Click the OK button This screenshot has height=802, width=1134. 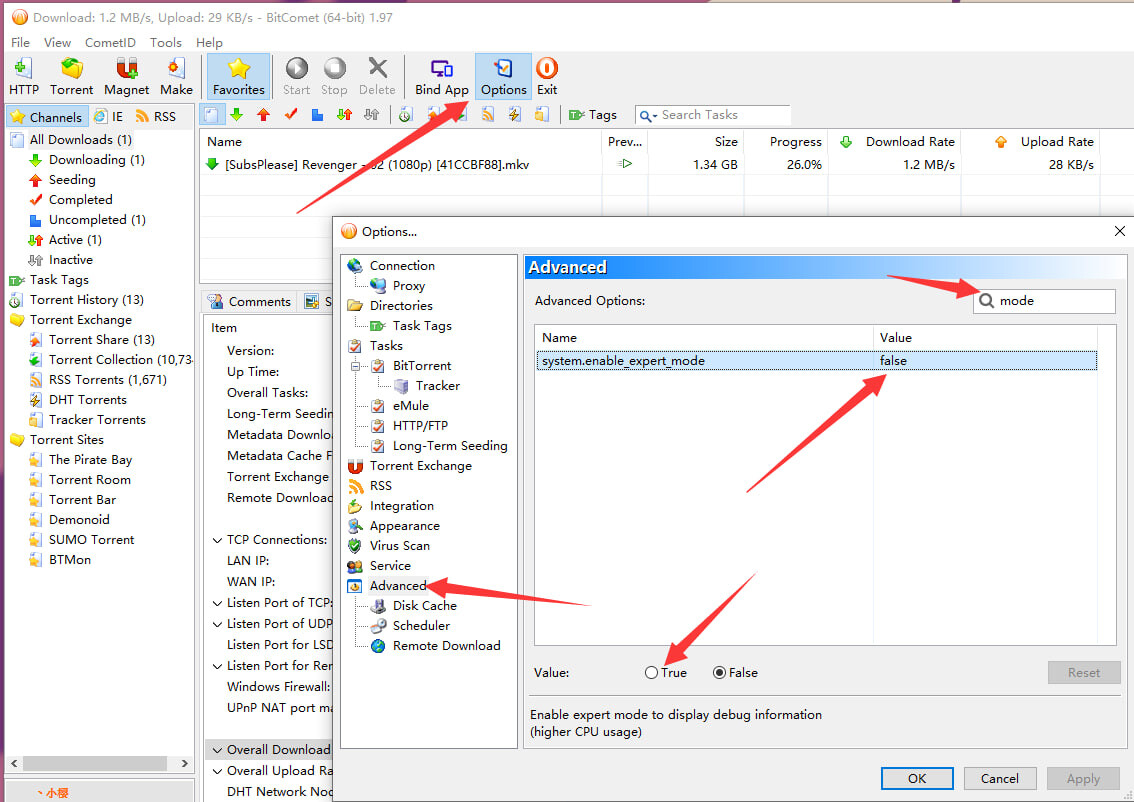(917, 778)
